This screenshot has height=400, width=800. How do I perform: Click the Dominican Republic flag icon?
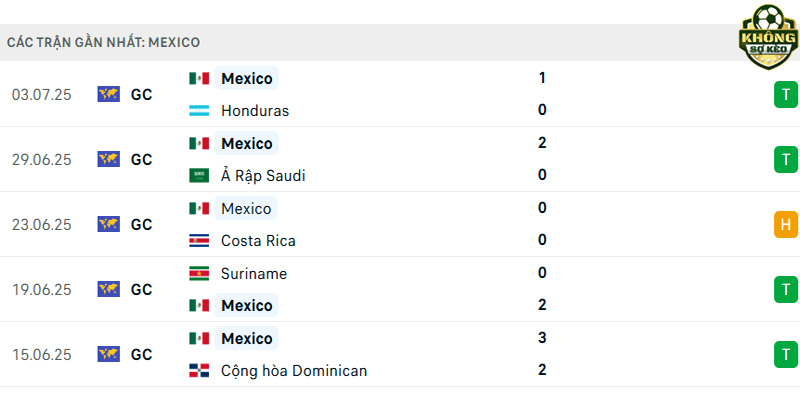(x=199, y=370)
